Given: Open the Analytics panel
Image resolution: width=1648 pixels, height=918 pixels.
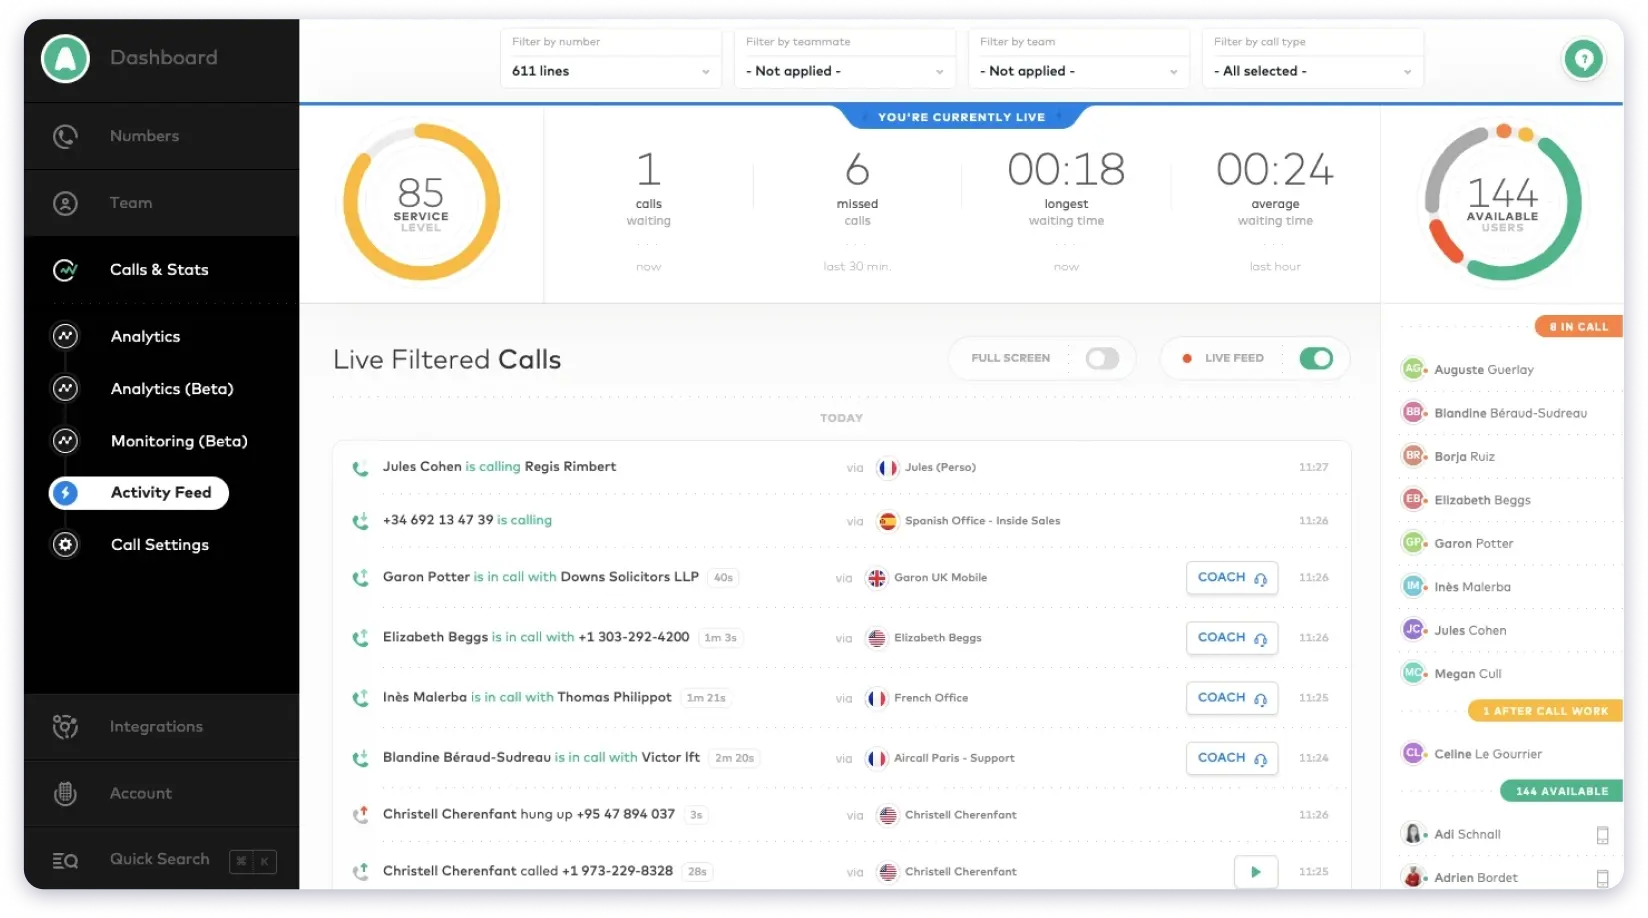Looking at the screenshot, I should point(145,336).
